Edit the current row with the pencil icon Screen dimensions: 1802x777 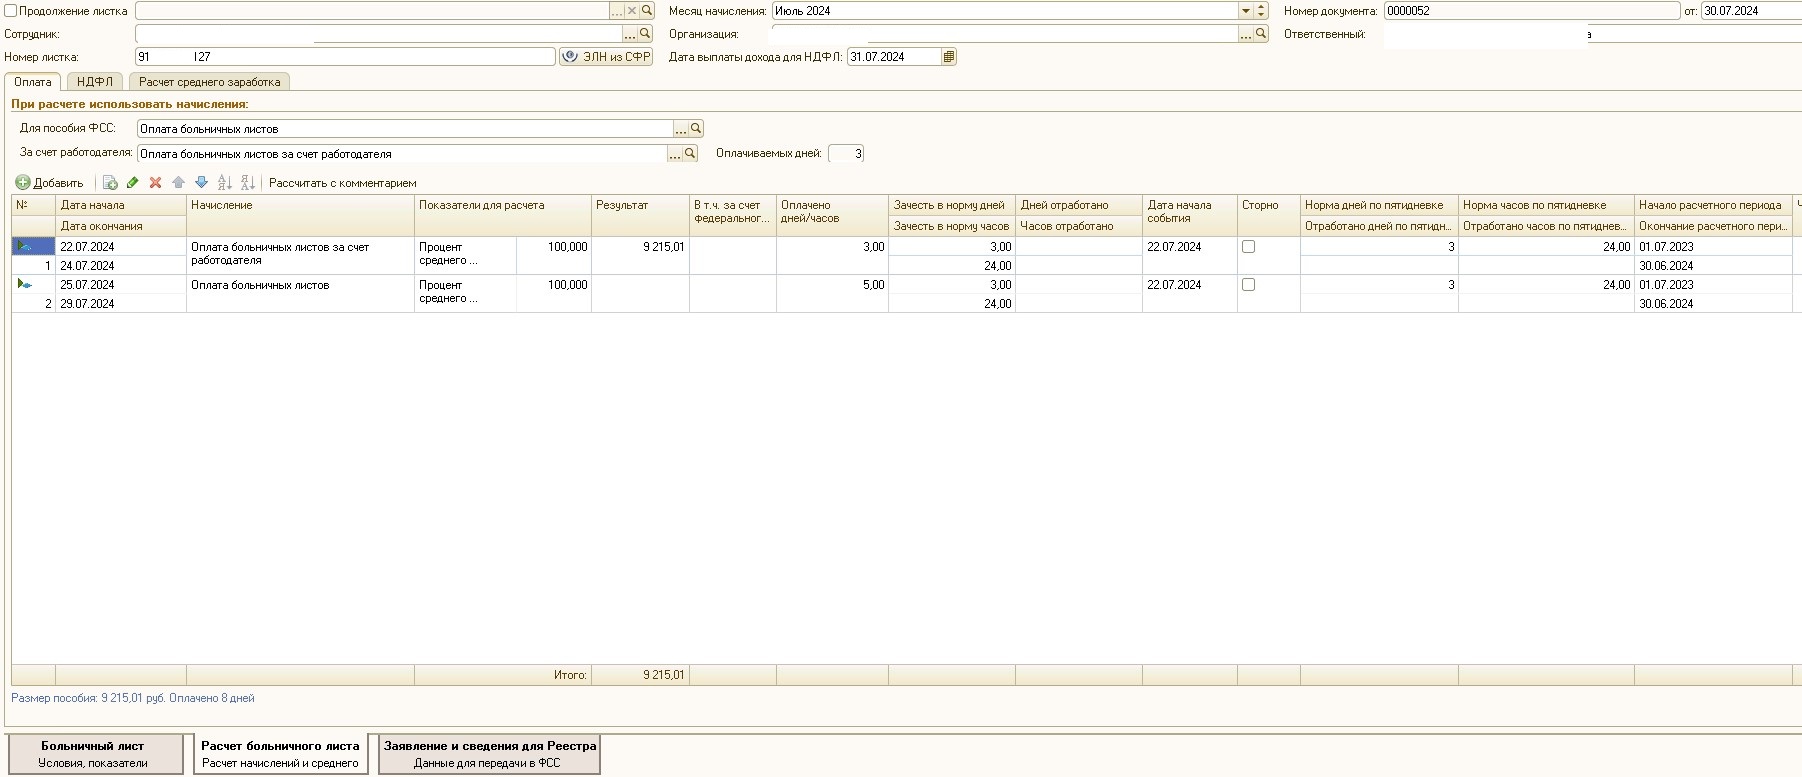click(132, 183)
